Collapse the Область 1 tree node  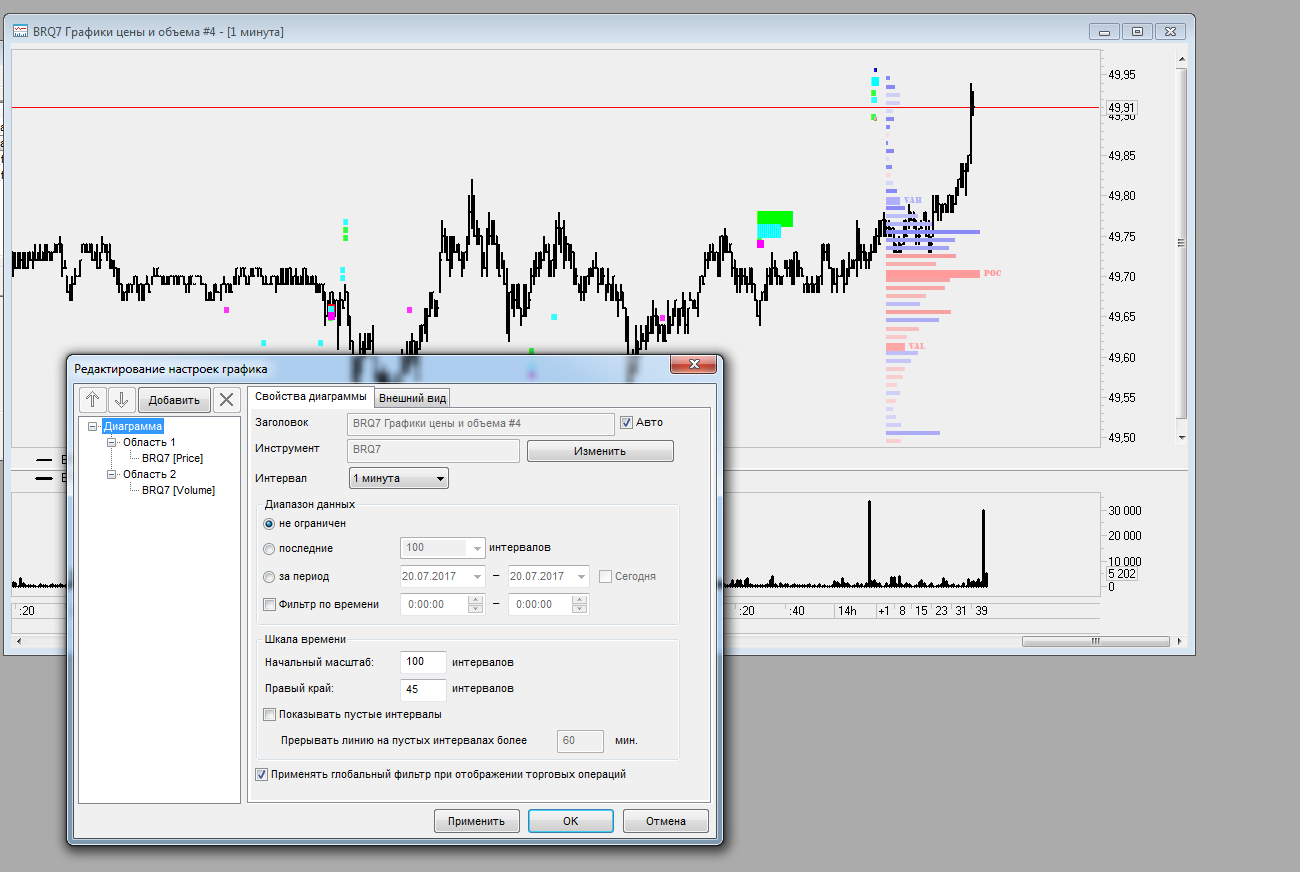pyautogui.click(x=113, y=442)
